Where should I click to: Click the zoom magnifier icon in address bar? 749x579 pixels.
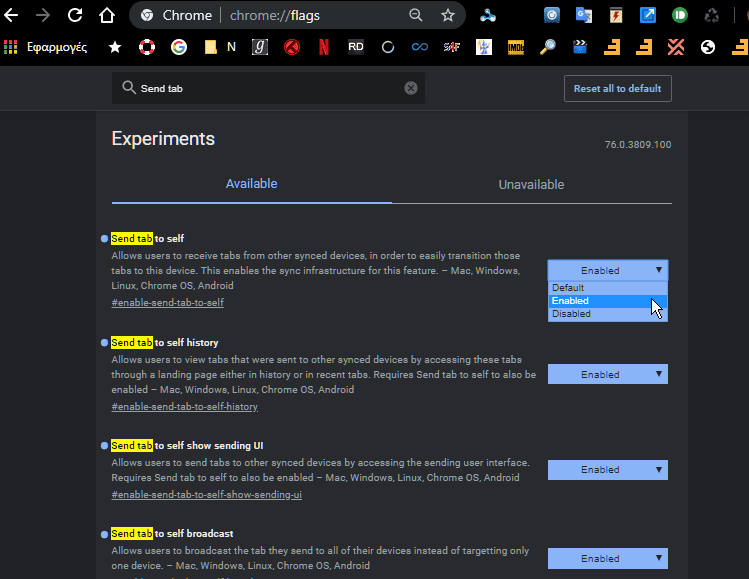point(416,15)
